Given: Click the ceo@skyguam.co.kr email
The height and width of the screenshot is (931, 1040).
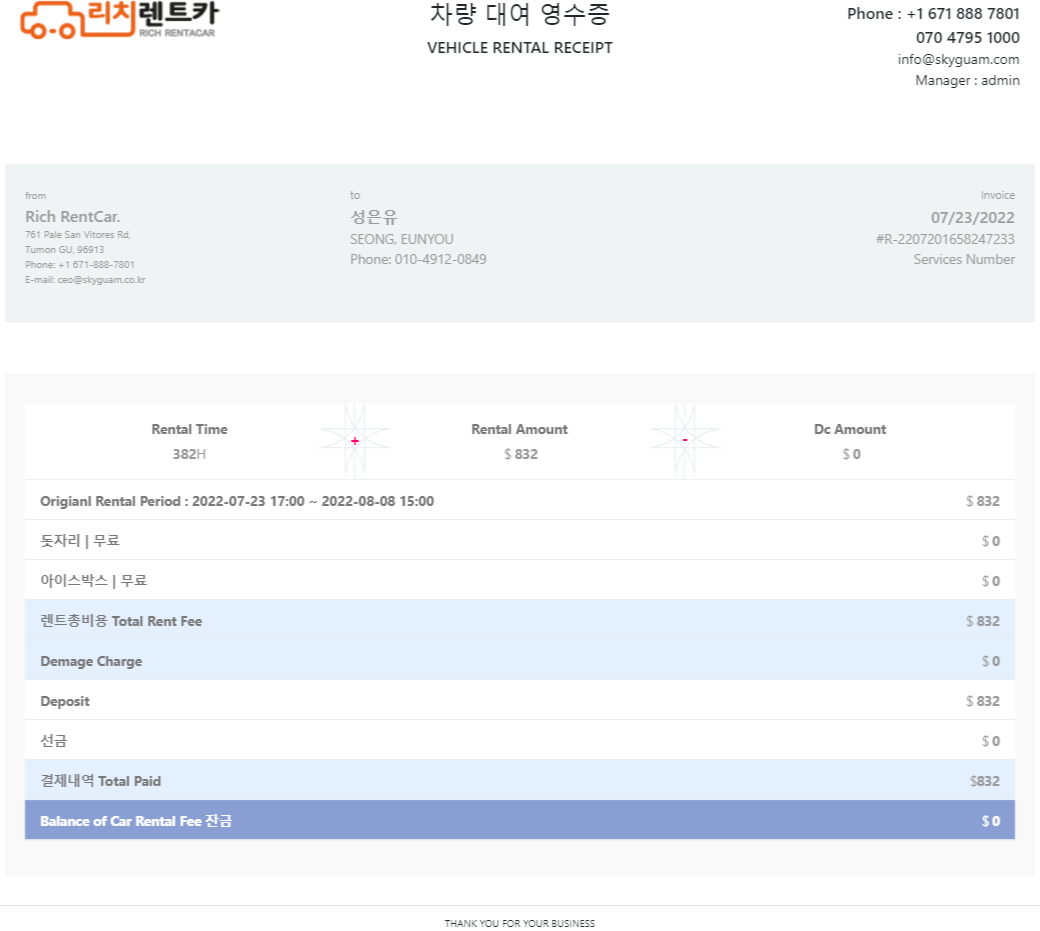Looking at the screenshot, I should point(101,280).
